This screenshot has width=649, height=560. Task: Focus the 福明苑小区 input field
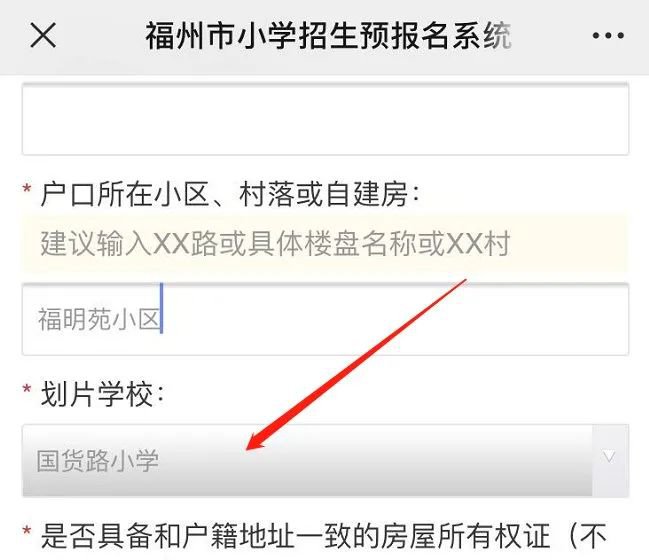pyautogui.click(x=325, y=319)
